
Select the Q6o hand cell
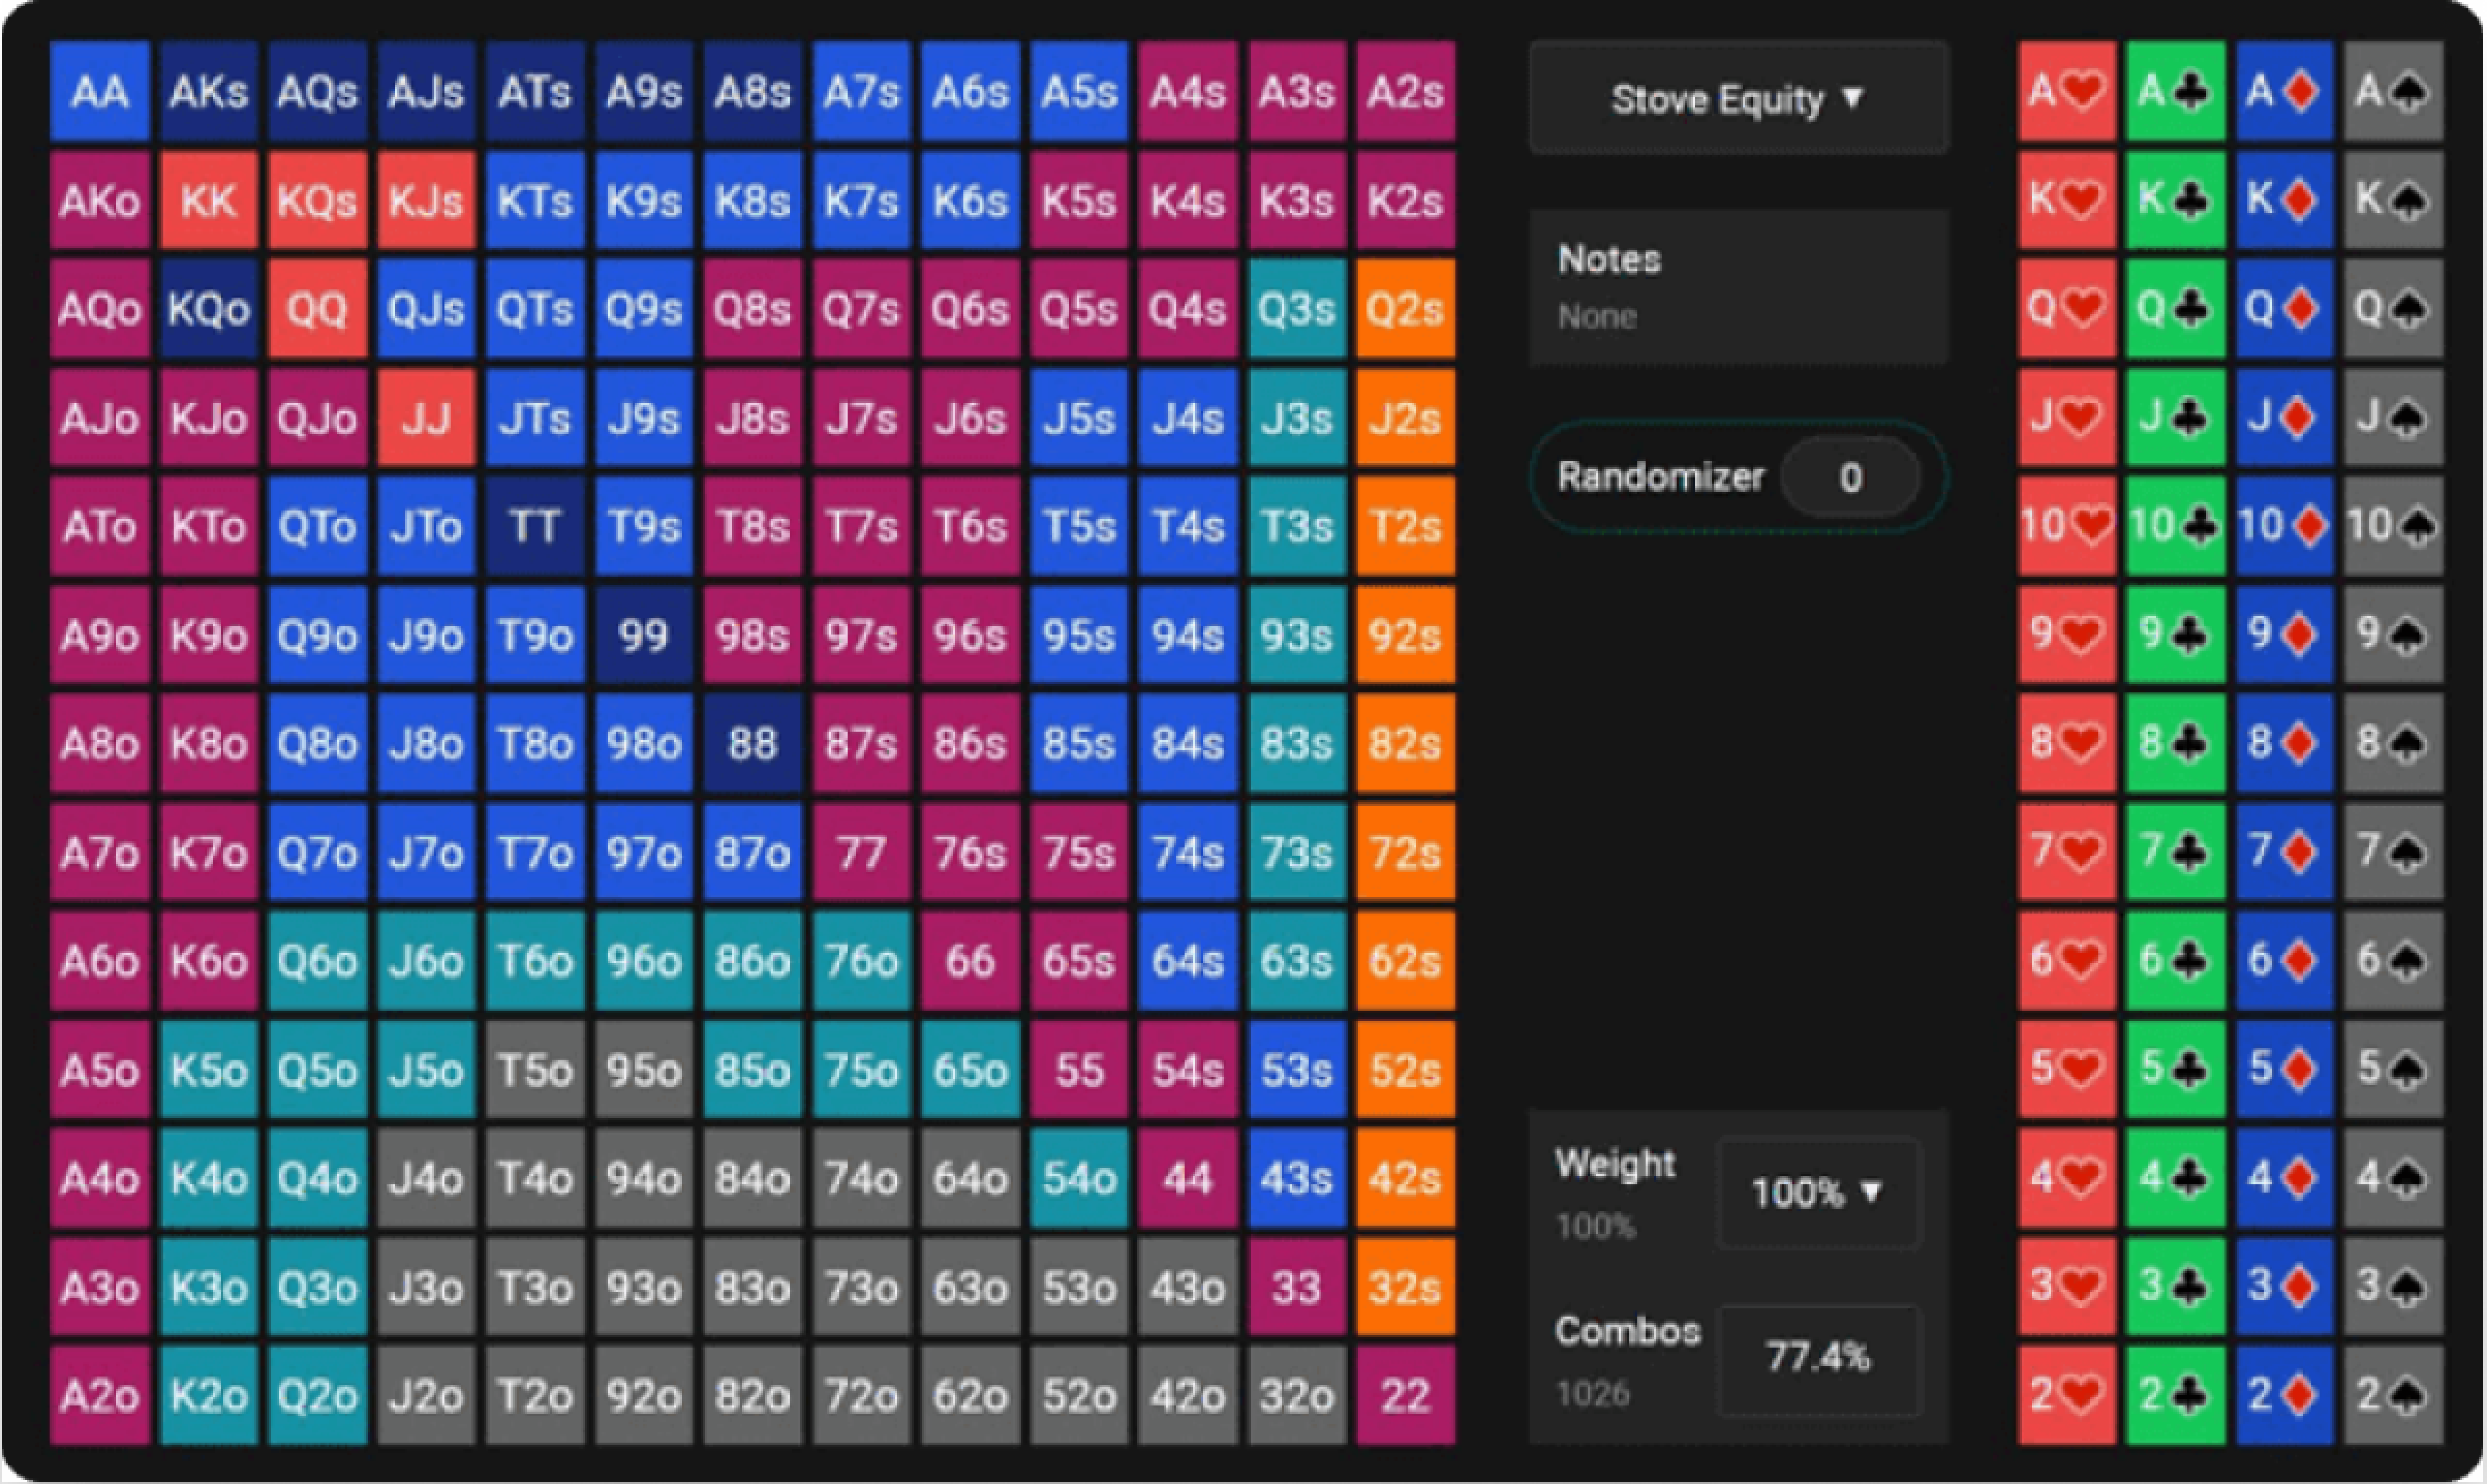318,961
